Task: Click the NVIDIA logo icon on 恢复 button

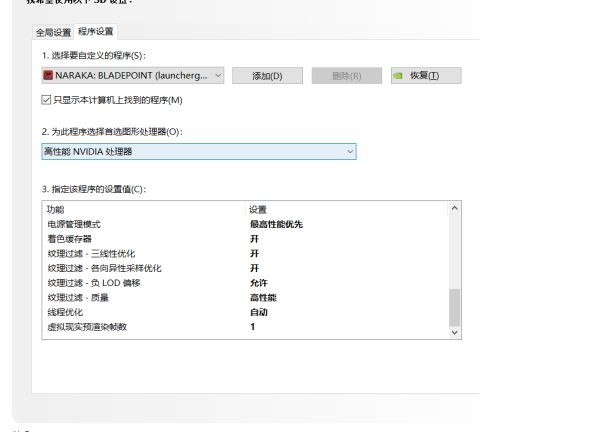Action: click(398, 75)
